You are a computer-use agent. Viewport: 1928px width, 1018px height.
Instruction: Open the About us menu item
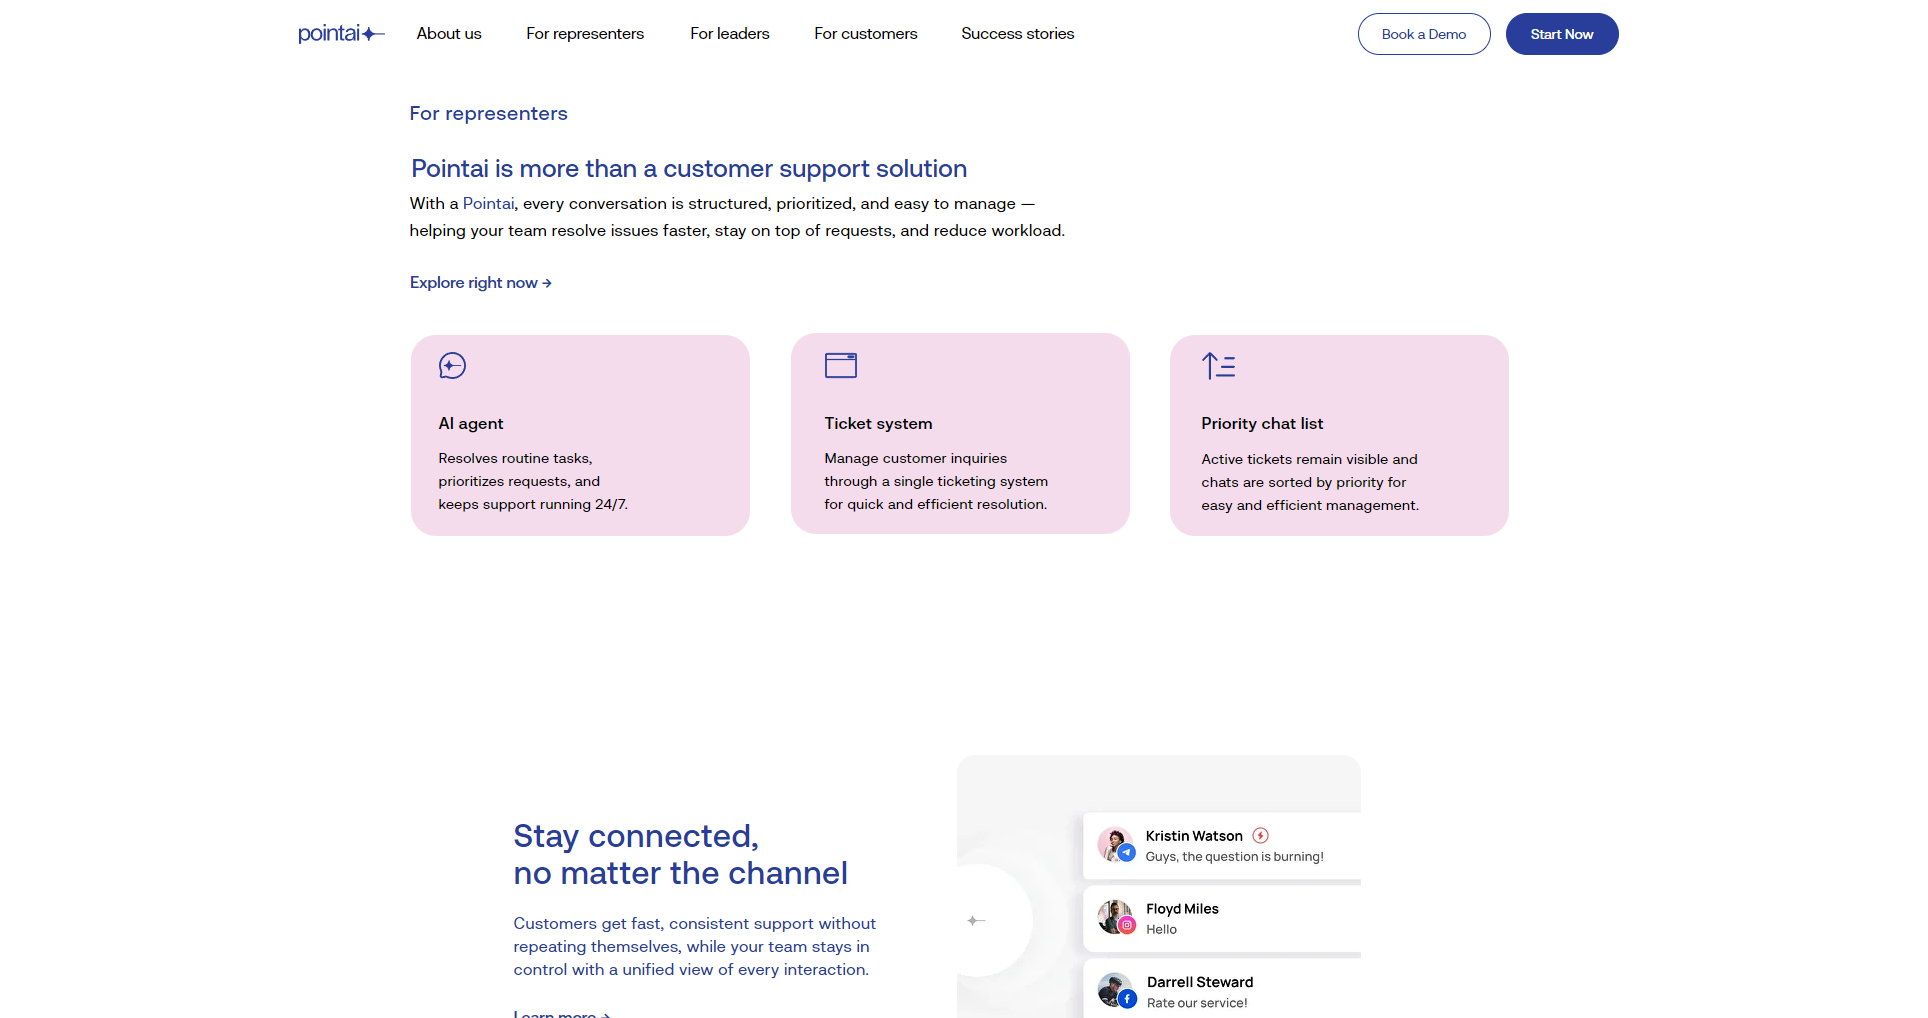click(x=449, y=34)
